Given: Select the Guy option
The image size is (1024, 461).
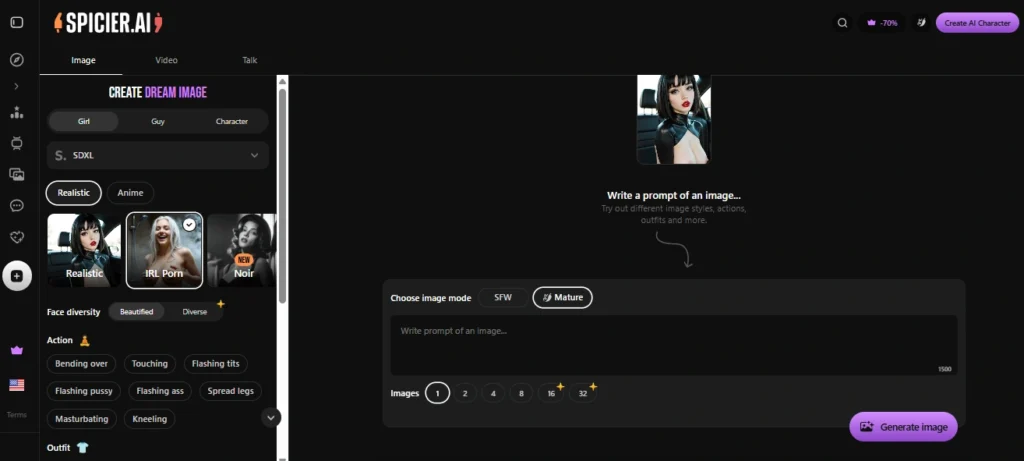Looking at the screenshot, I should pos(158,121).
